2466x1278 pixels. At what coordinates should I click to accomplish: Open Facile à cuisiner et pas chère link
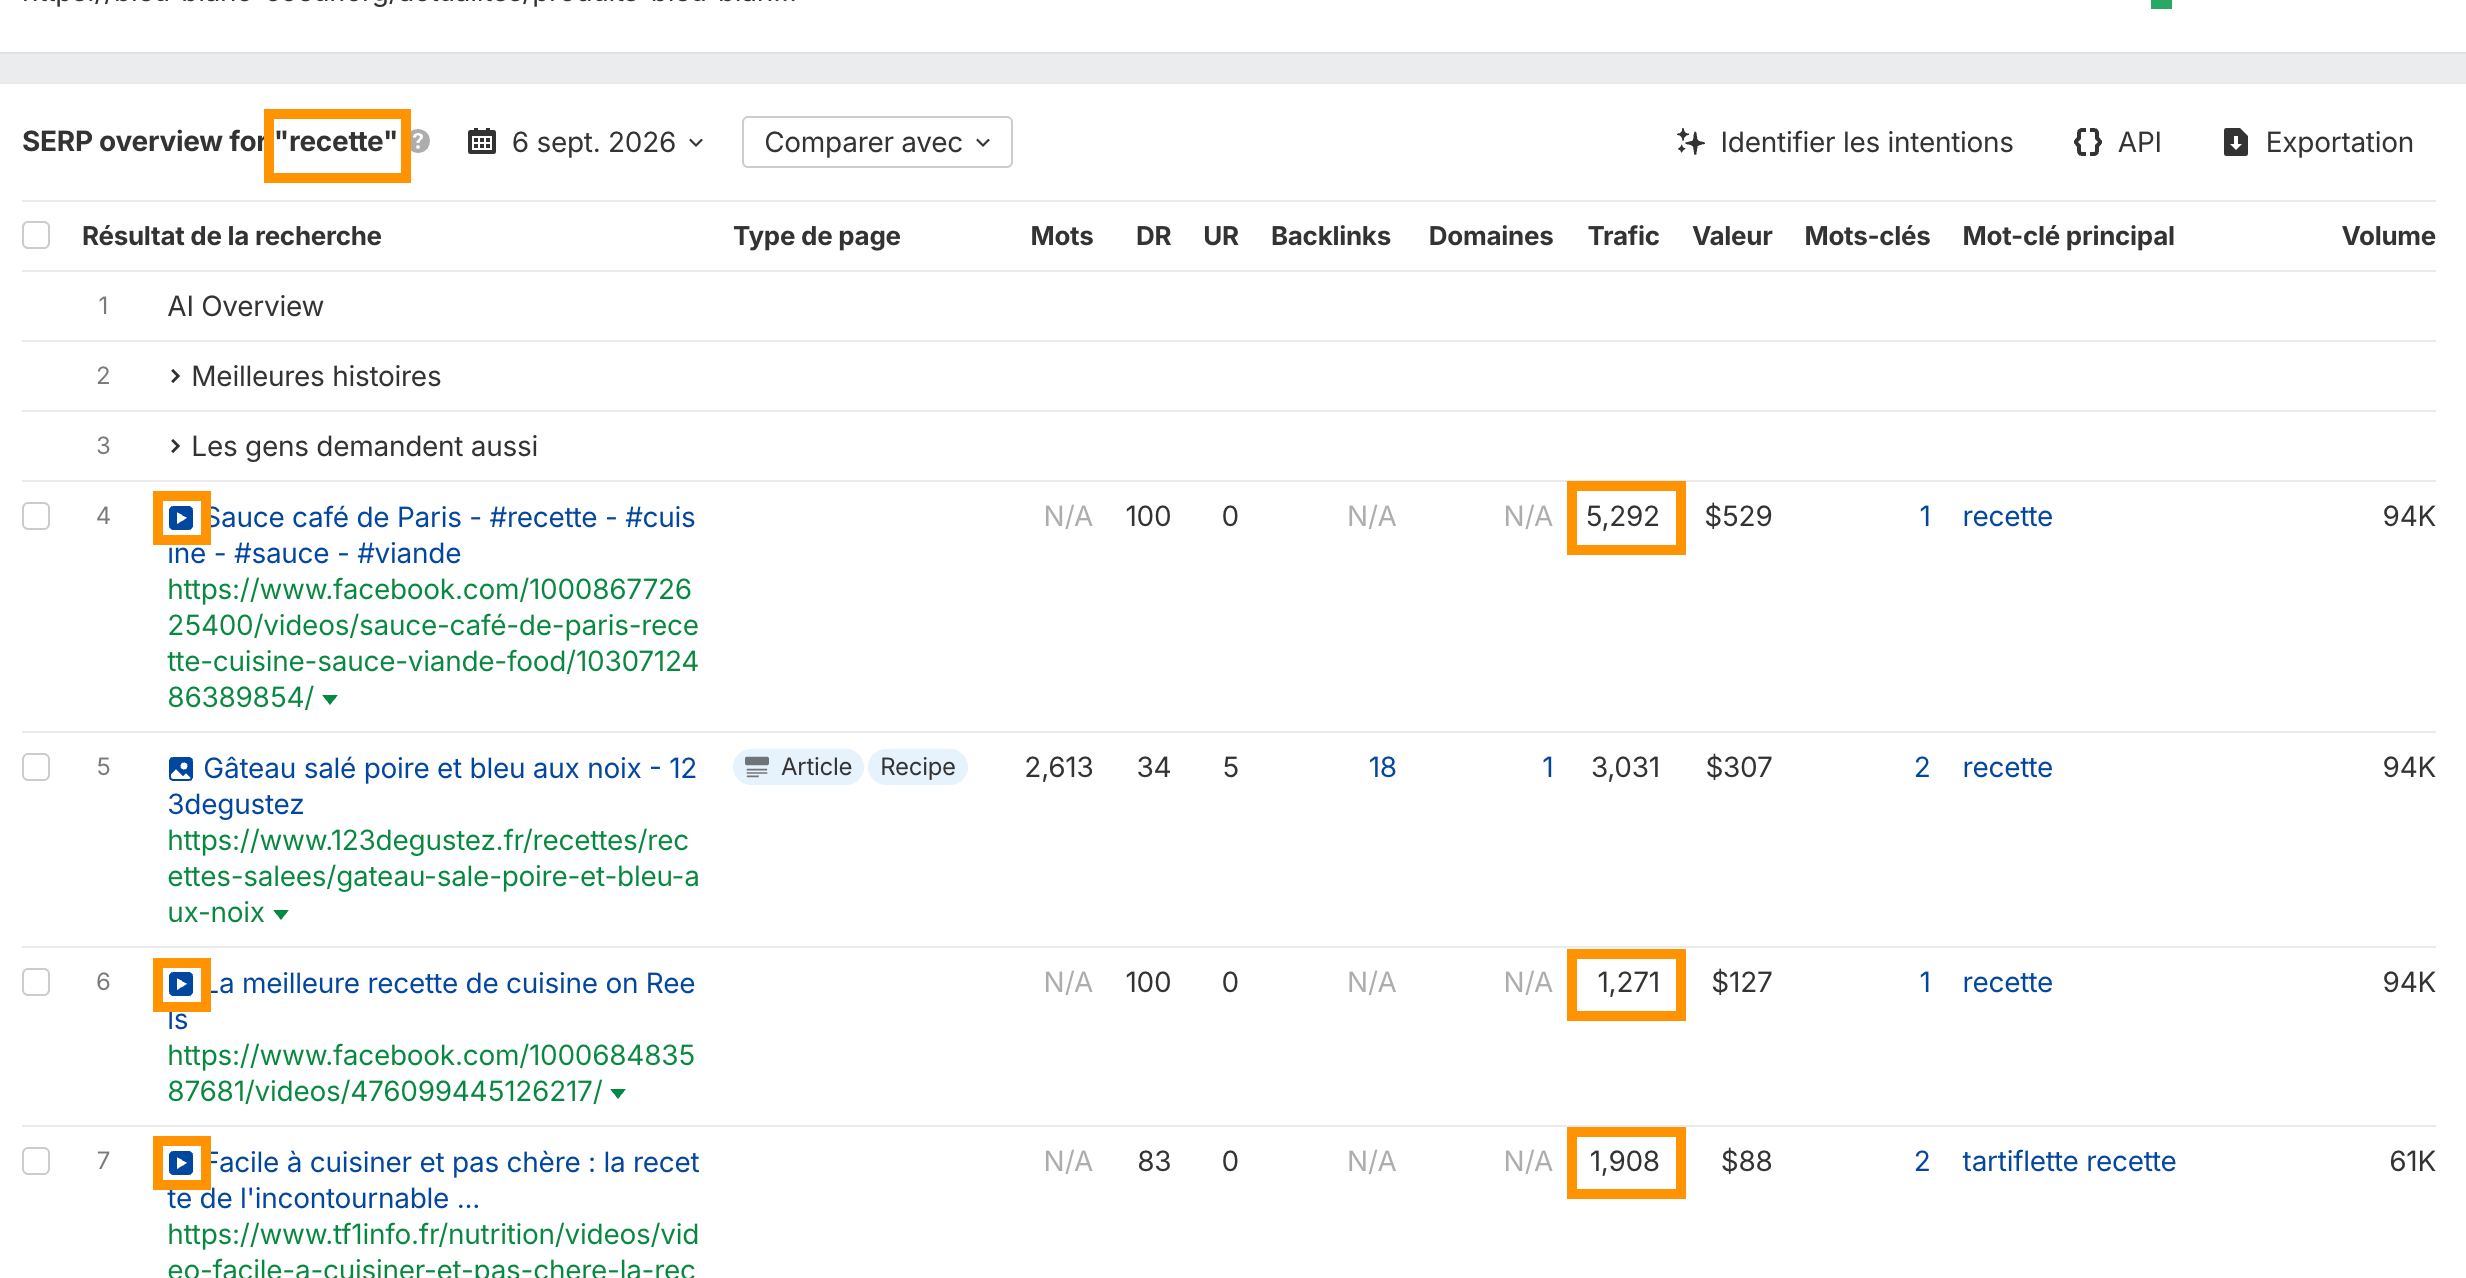pos(433,1180)
